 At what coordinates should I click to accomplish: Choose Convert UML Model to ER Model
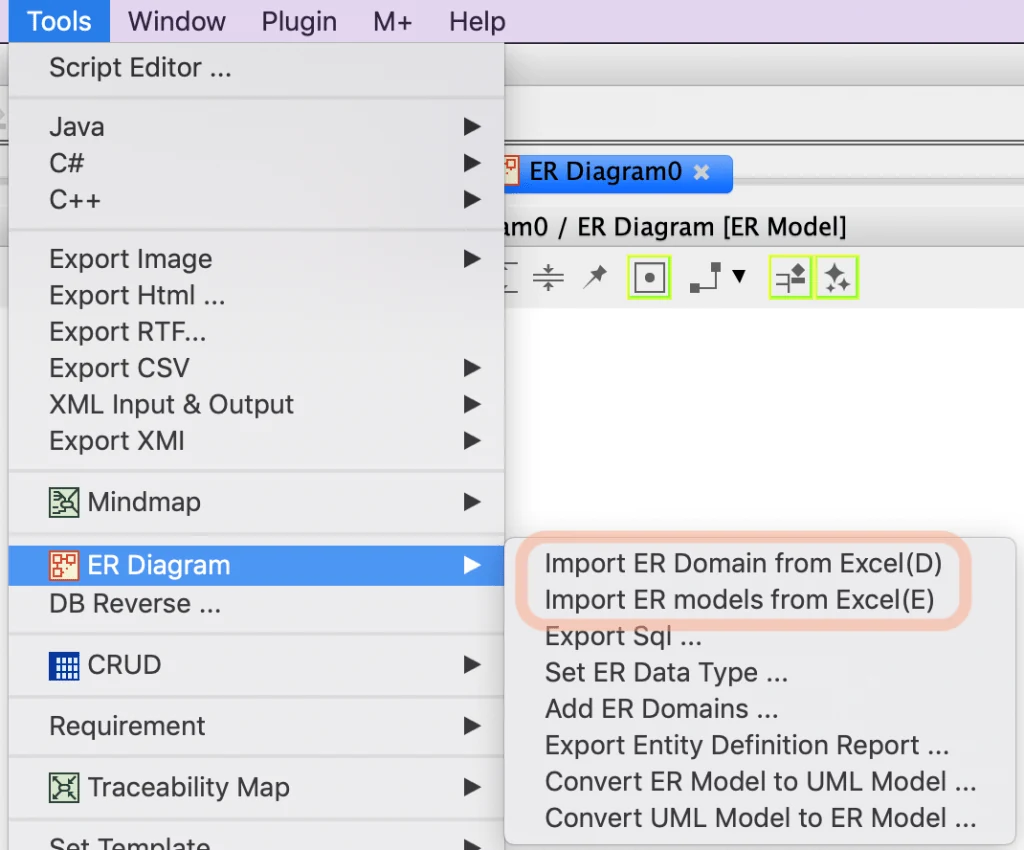pyautogui.click(x=761, y=818)
